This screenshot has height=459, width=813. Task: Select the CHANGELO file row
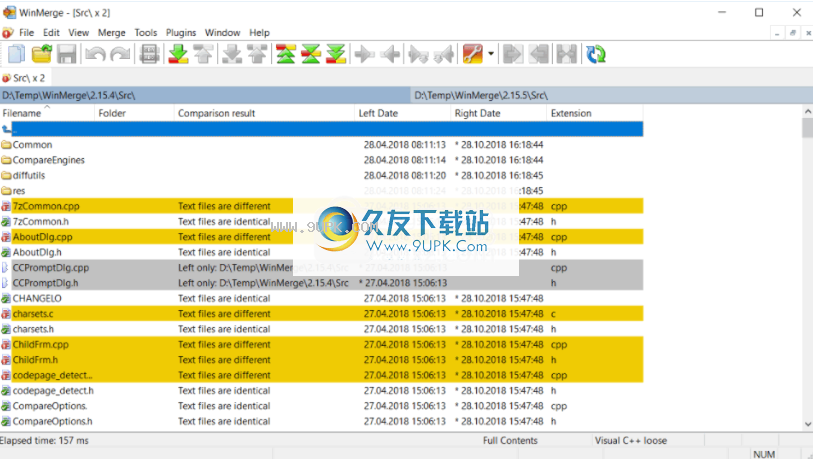click(x=321, y=298)
